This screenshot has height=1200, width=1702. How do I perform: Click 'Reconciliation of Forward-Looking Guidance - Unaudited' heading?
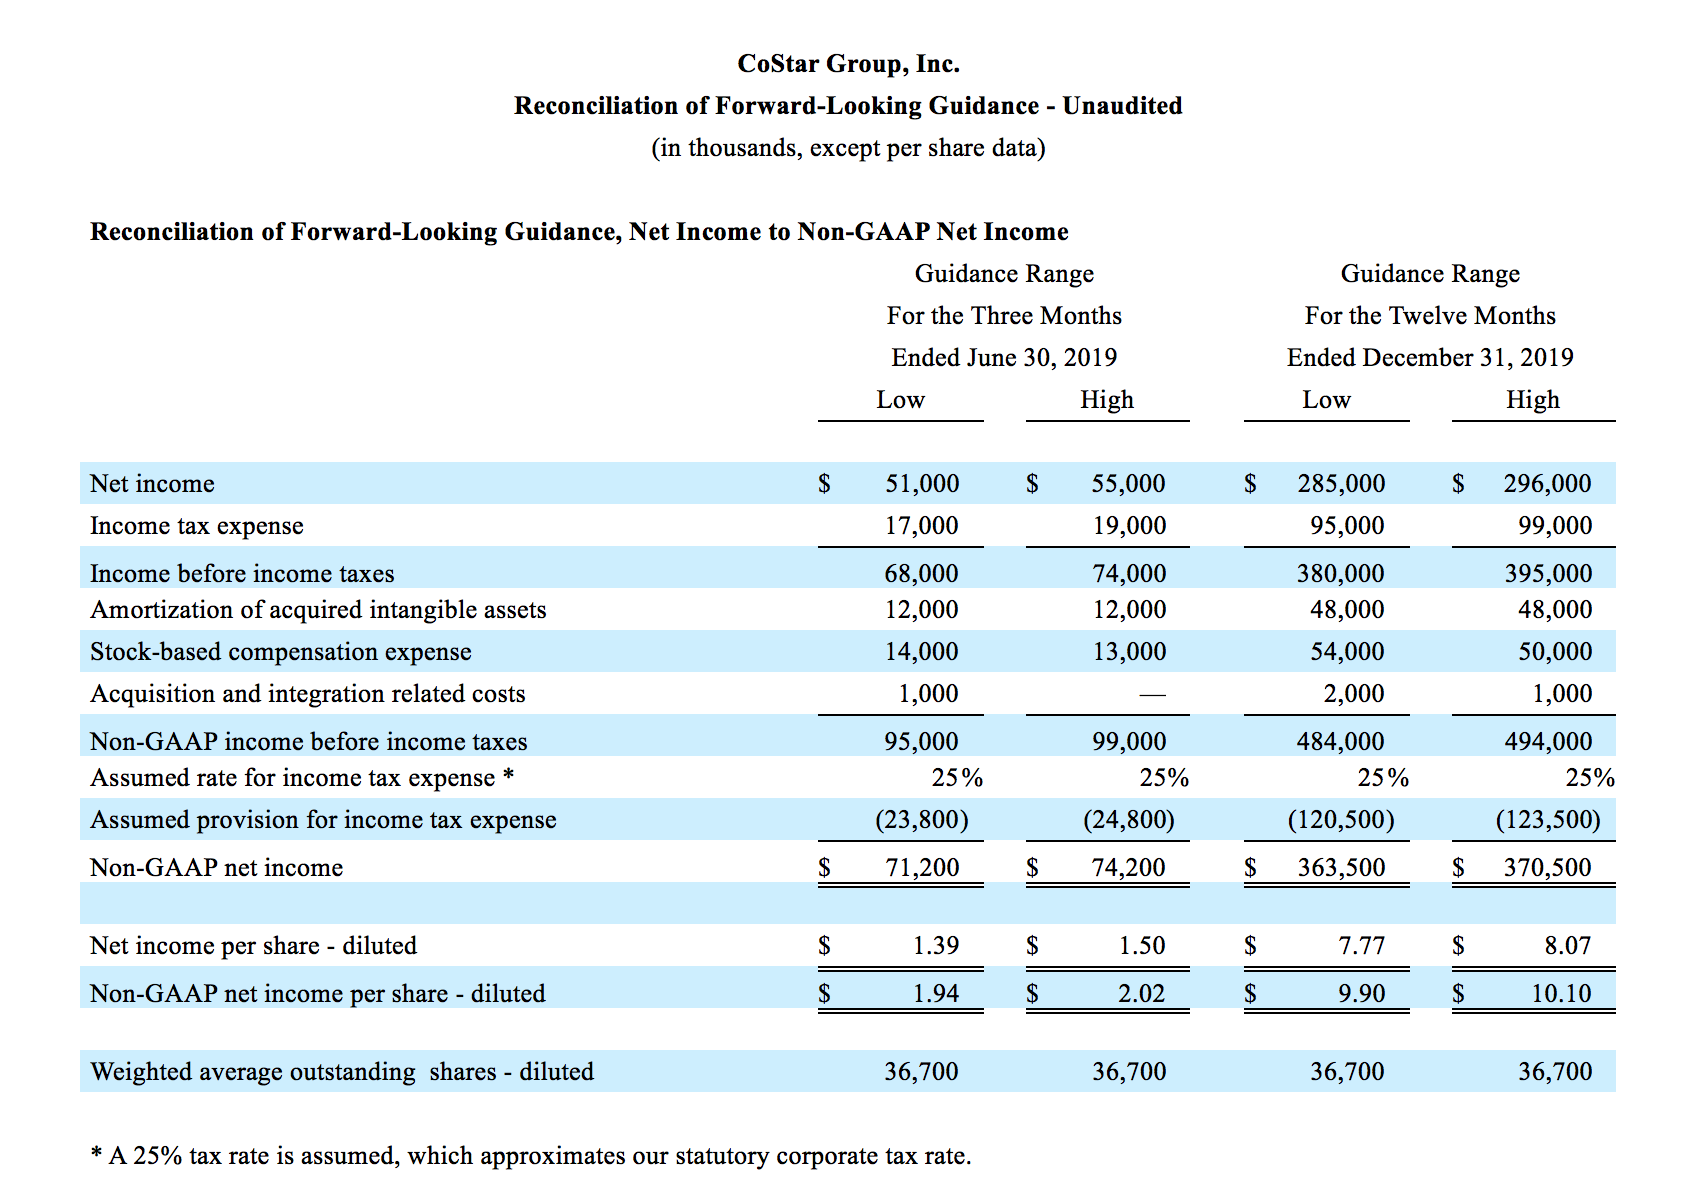(848, 106)
